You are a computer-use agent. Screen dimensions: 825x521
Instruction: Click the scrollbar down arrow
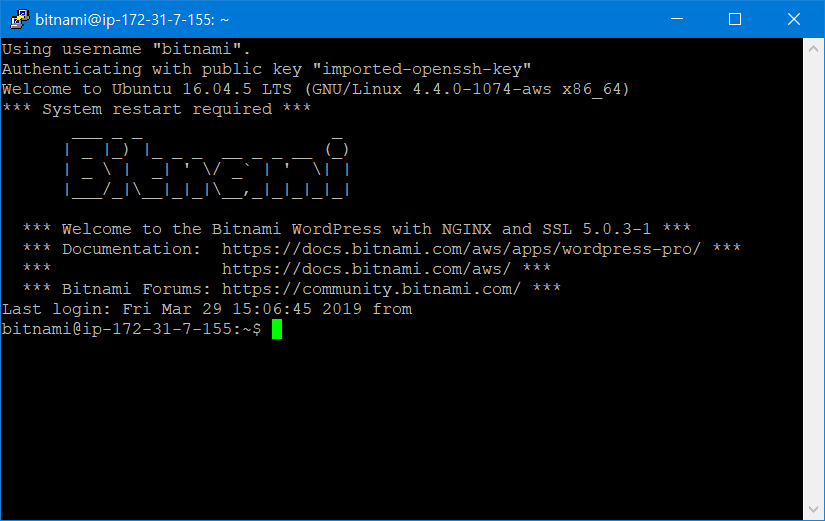pyautogui.click(x=814, y=509)
